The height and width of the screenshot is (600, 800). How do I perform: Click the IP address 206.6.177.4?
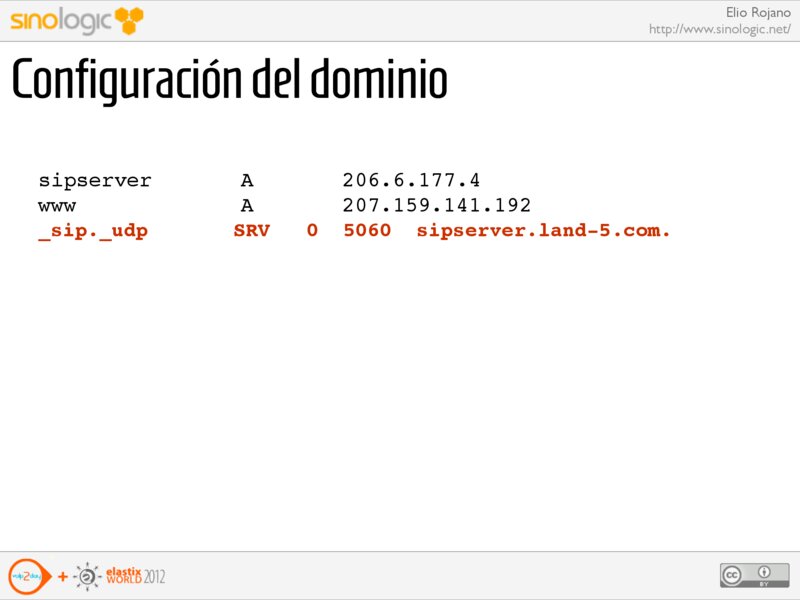coord(411,181)
